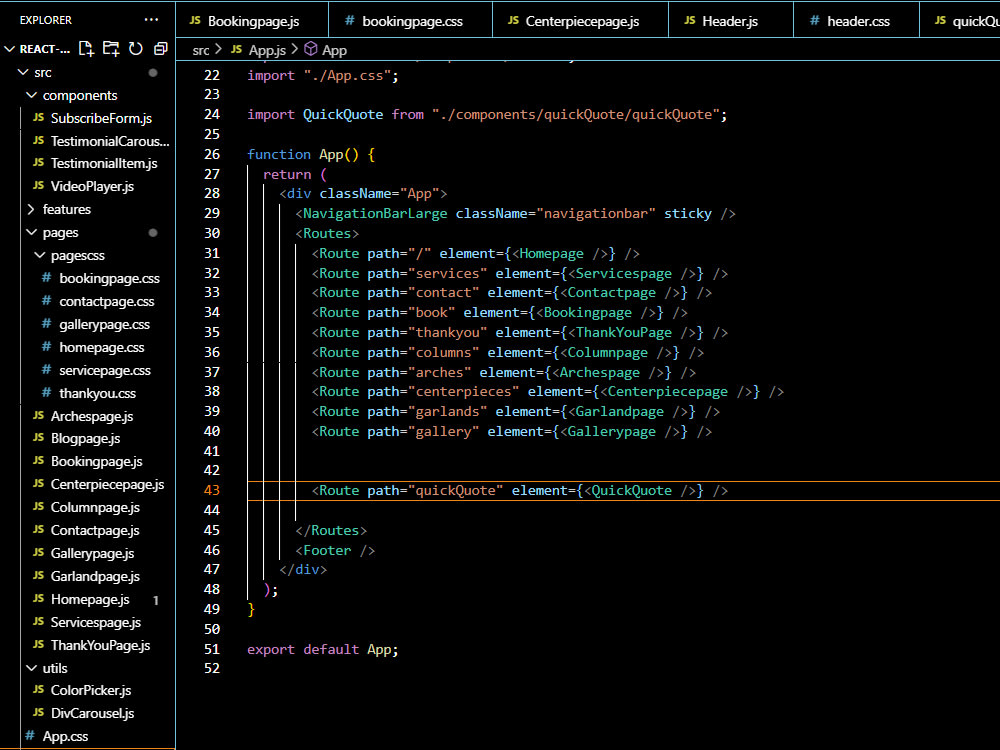Click the New Folder icon in Explorer

(111, 48)
